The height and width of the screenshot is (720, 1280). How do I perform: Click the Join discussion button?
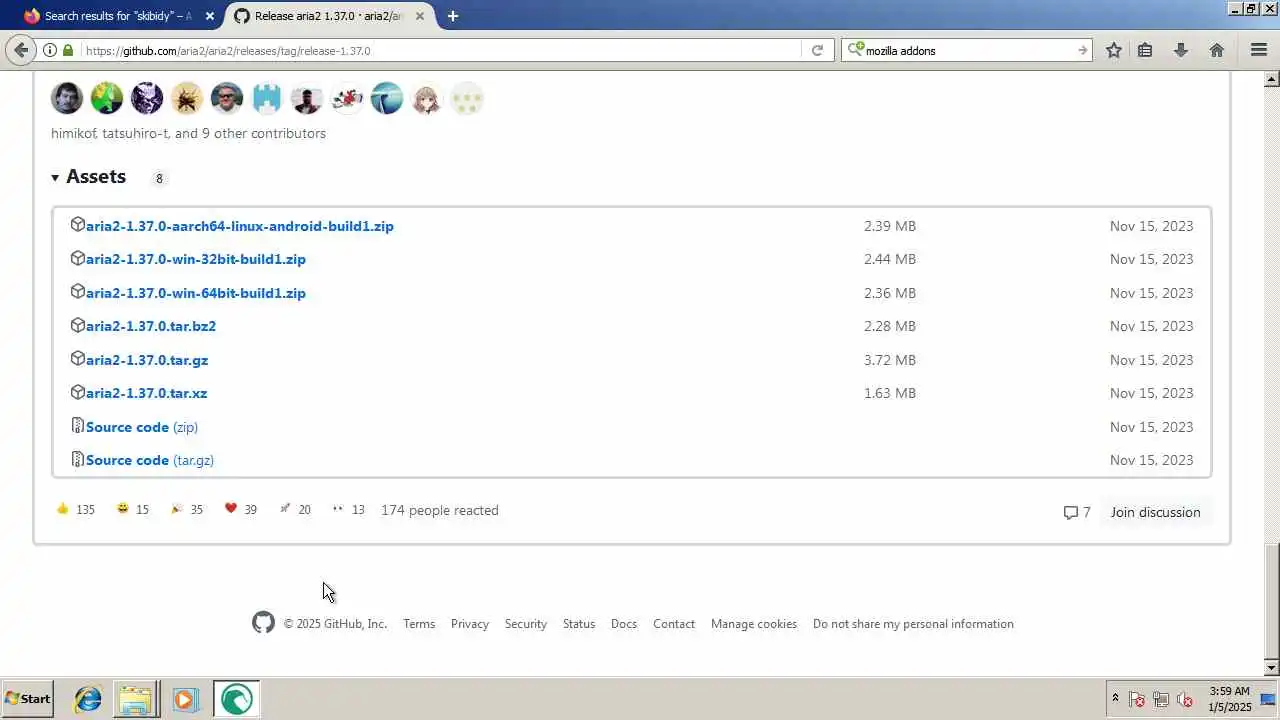click(1155, 512)
